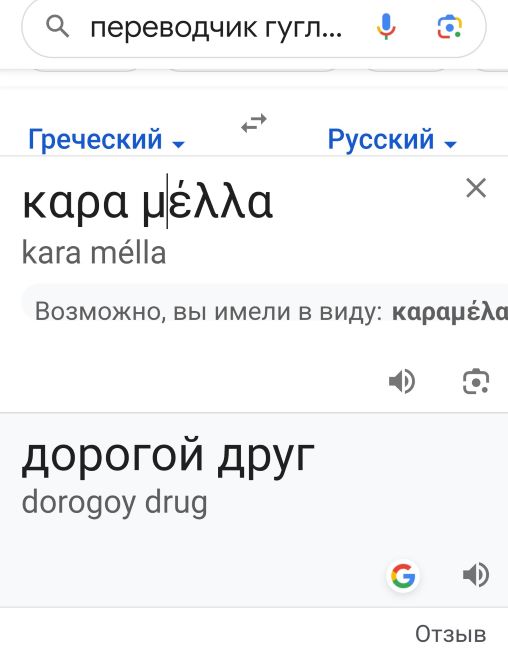This screenshot has width=508, height=655.
Task: Open the Русский target language dropdown
Action: (392, 140)
